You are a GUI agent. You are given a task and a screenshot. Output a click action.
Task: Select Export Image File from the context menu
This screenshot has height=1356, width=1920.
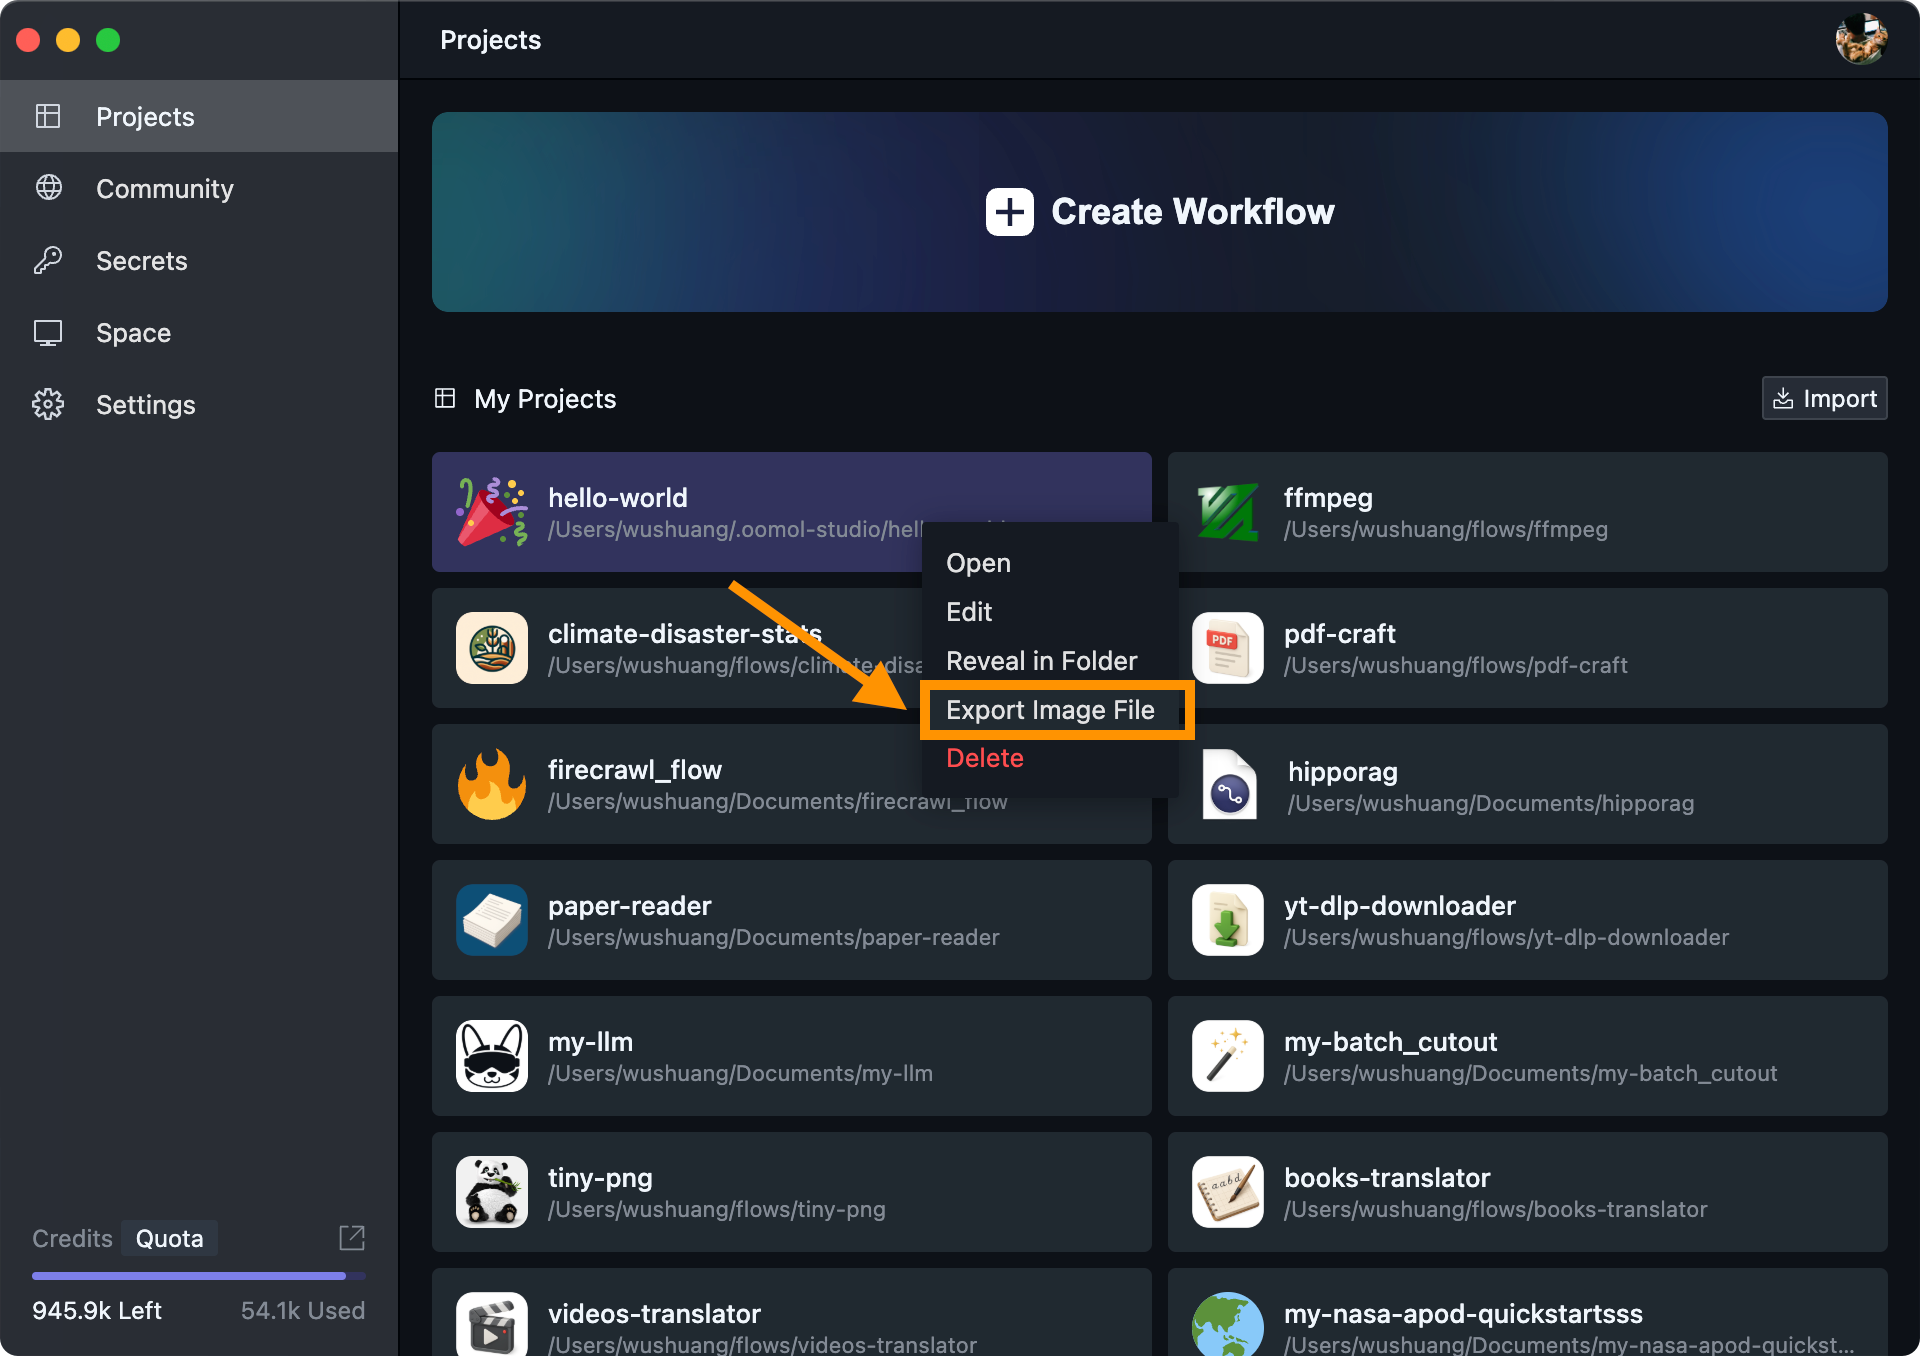1050,709
